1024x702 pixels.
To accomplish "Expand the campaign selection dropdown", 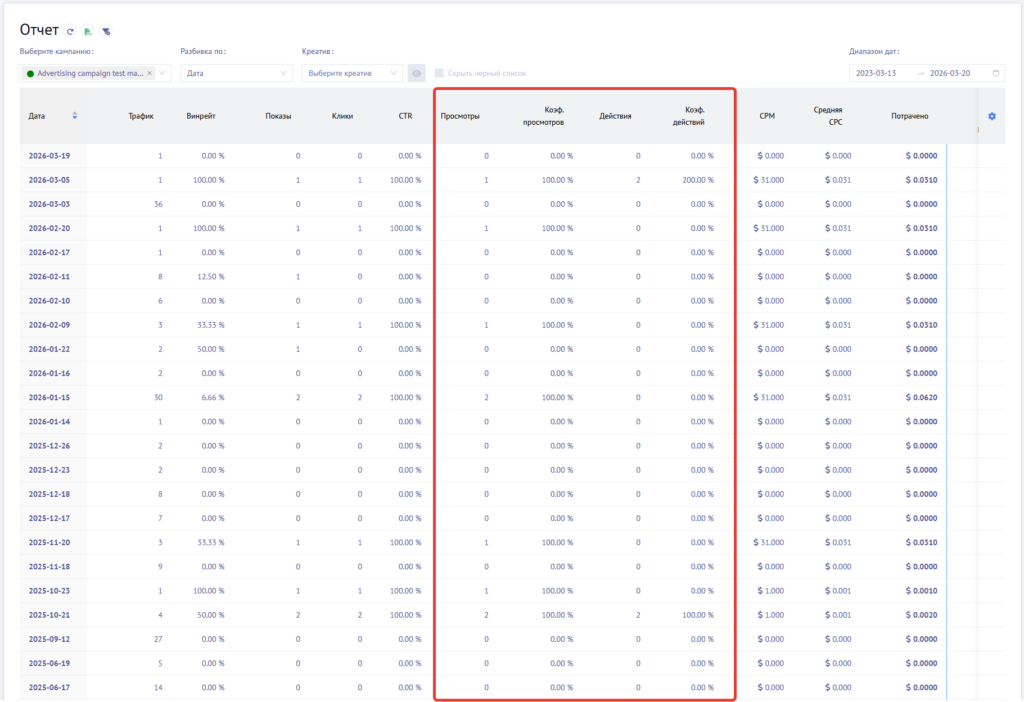I will click(163, 73).
